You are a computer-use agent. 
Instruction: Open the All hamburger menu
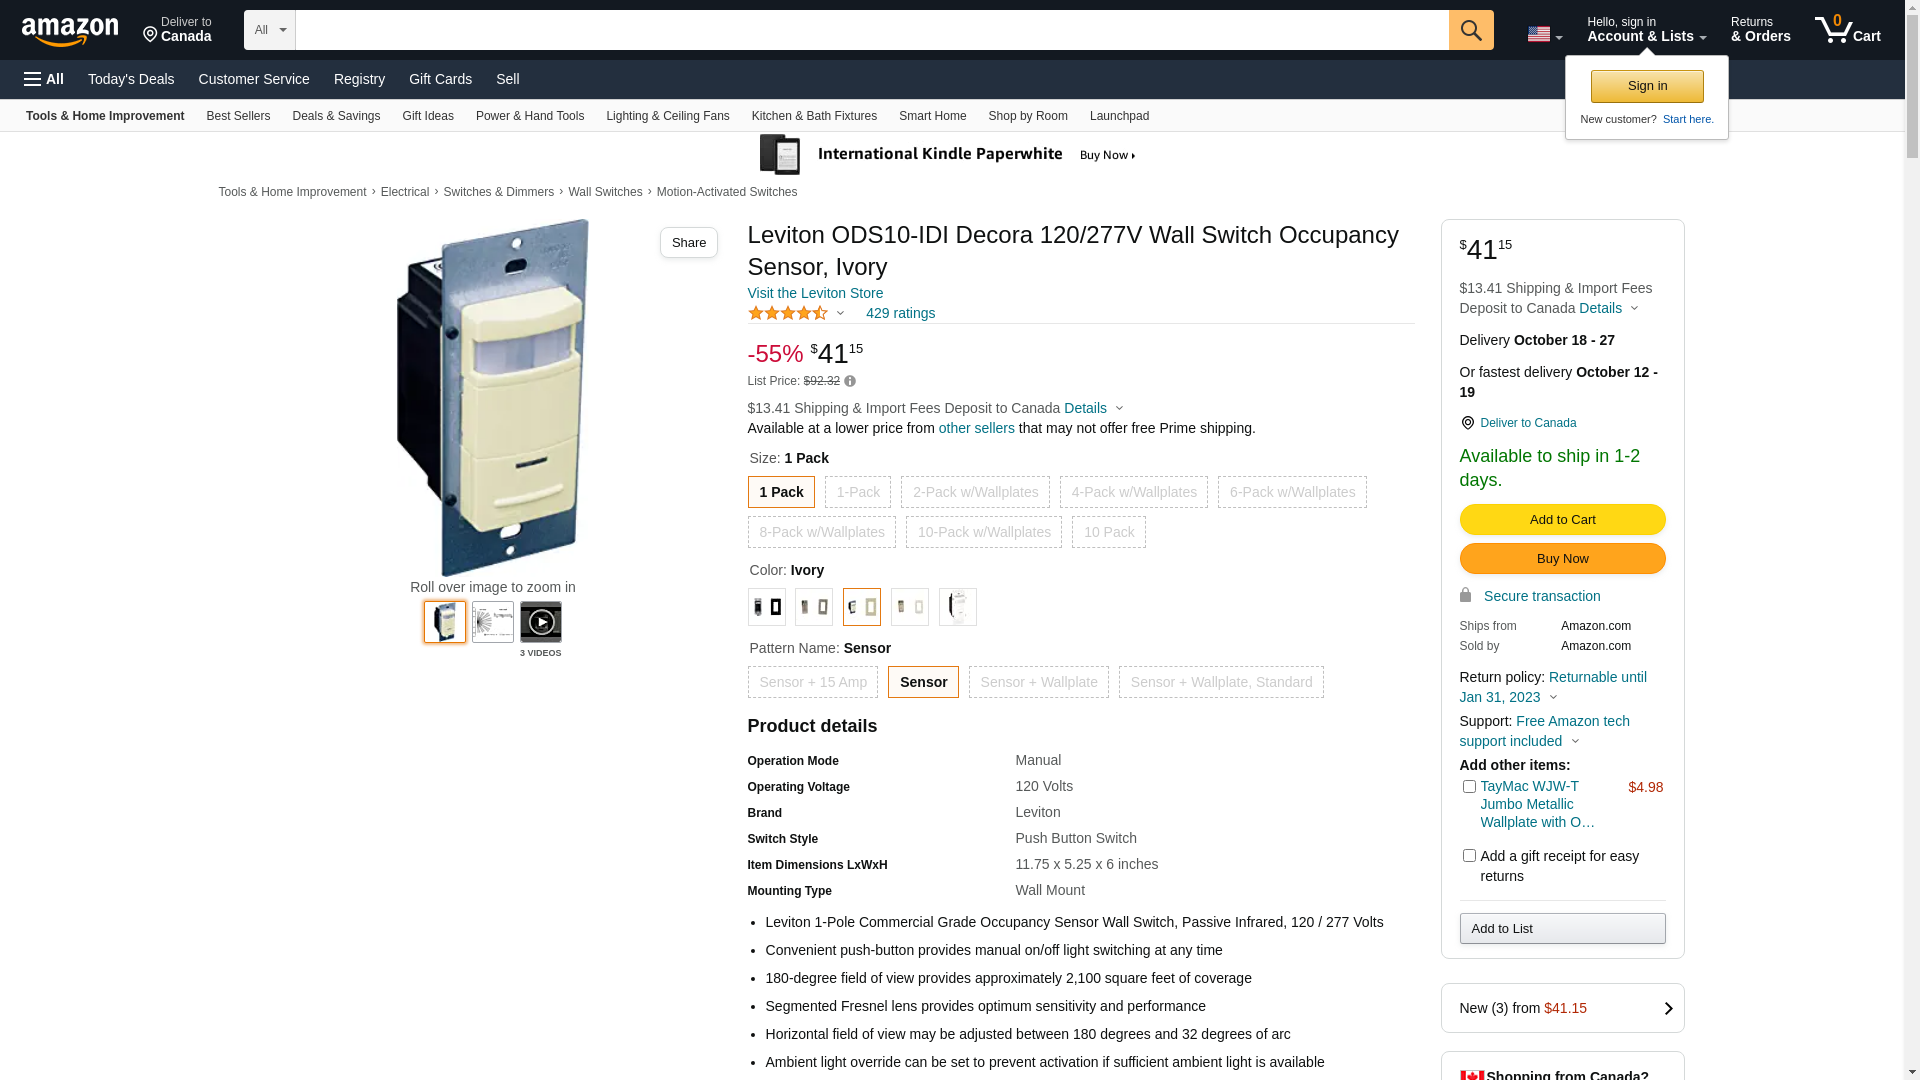(44, 79)
